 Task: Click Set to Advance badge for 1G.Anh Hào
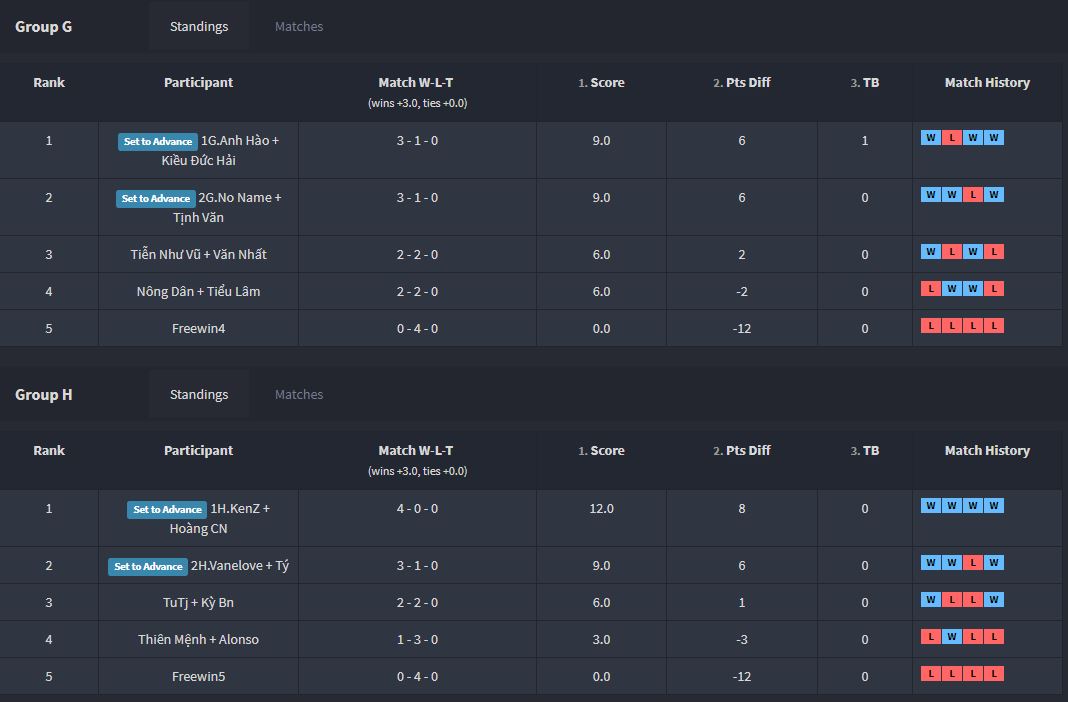click(157, 142)
